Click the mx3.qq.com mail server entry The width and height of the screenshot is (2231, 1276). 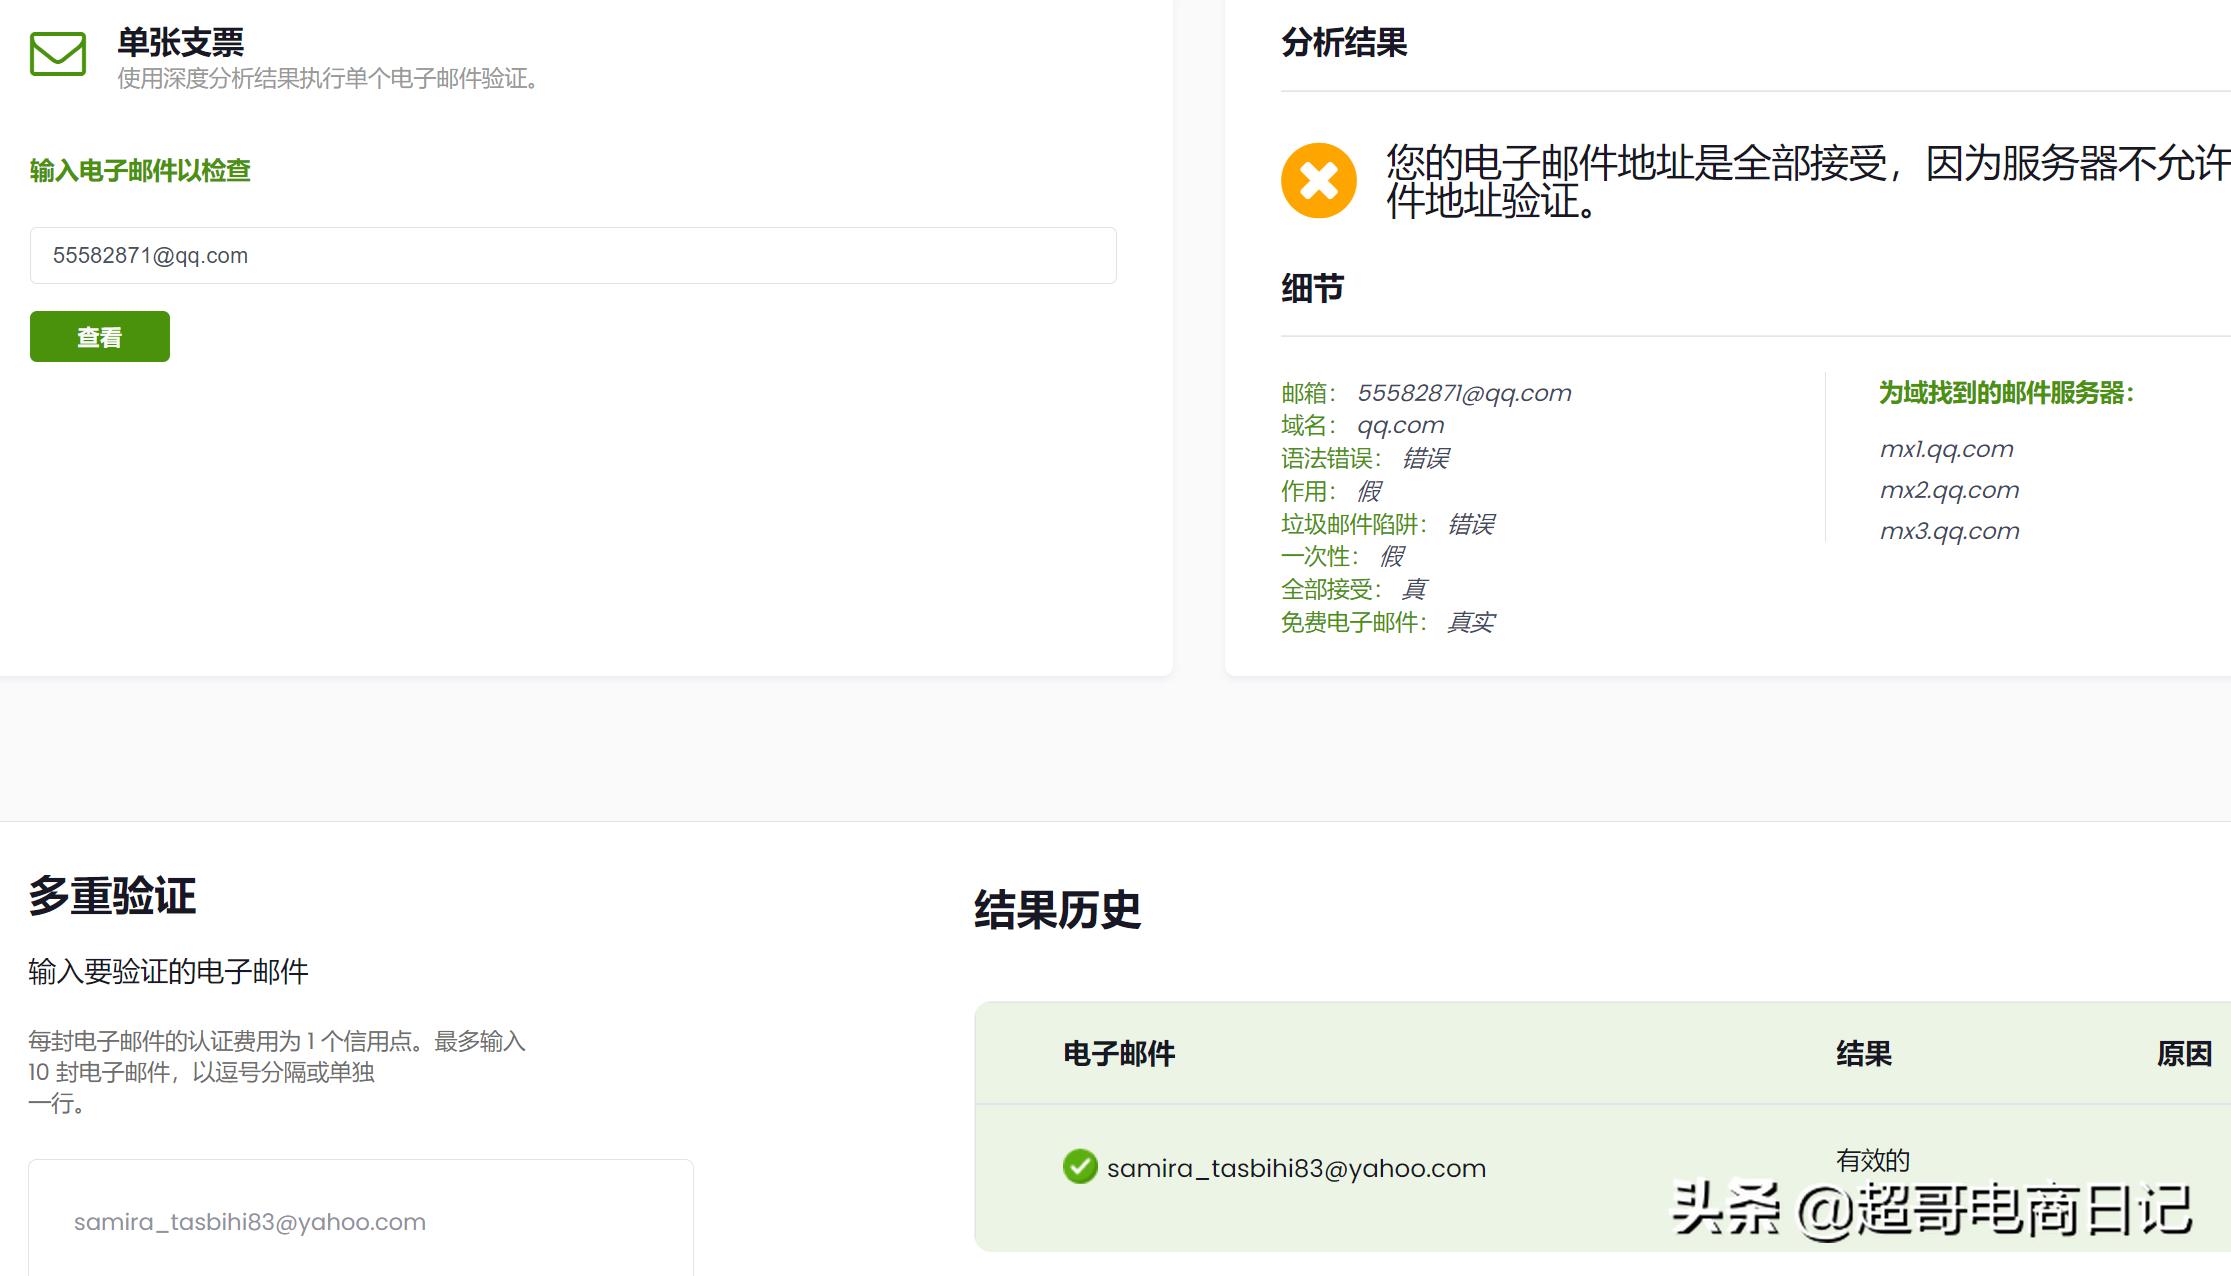coord(1950,531)
